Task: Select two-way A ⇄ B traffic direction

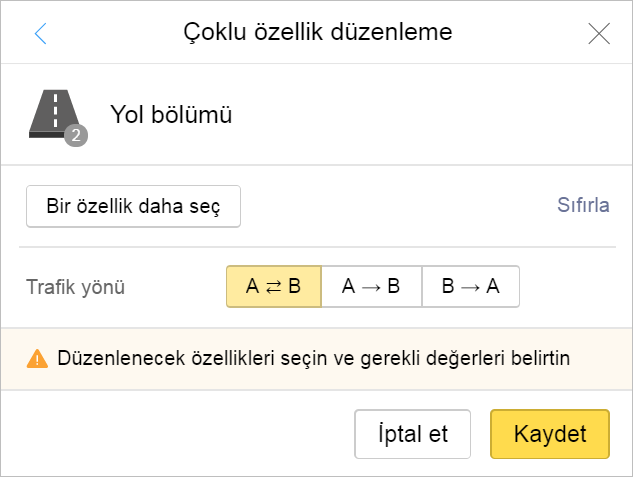Action: point(274,287)
